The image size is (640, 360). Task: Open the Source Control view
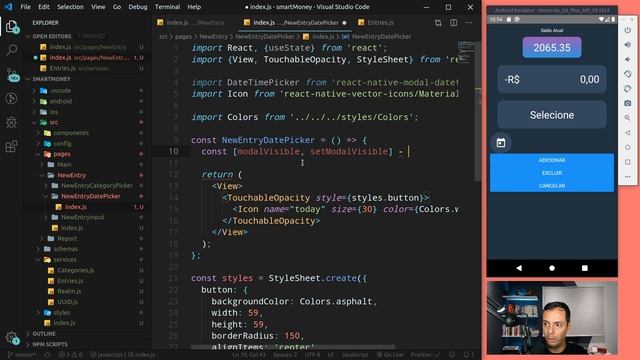(12, 75)
